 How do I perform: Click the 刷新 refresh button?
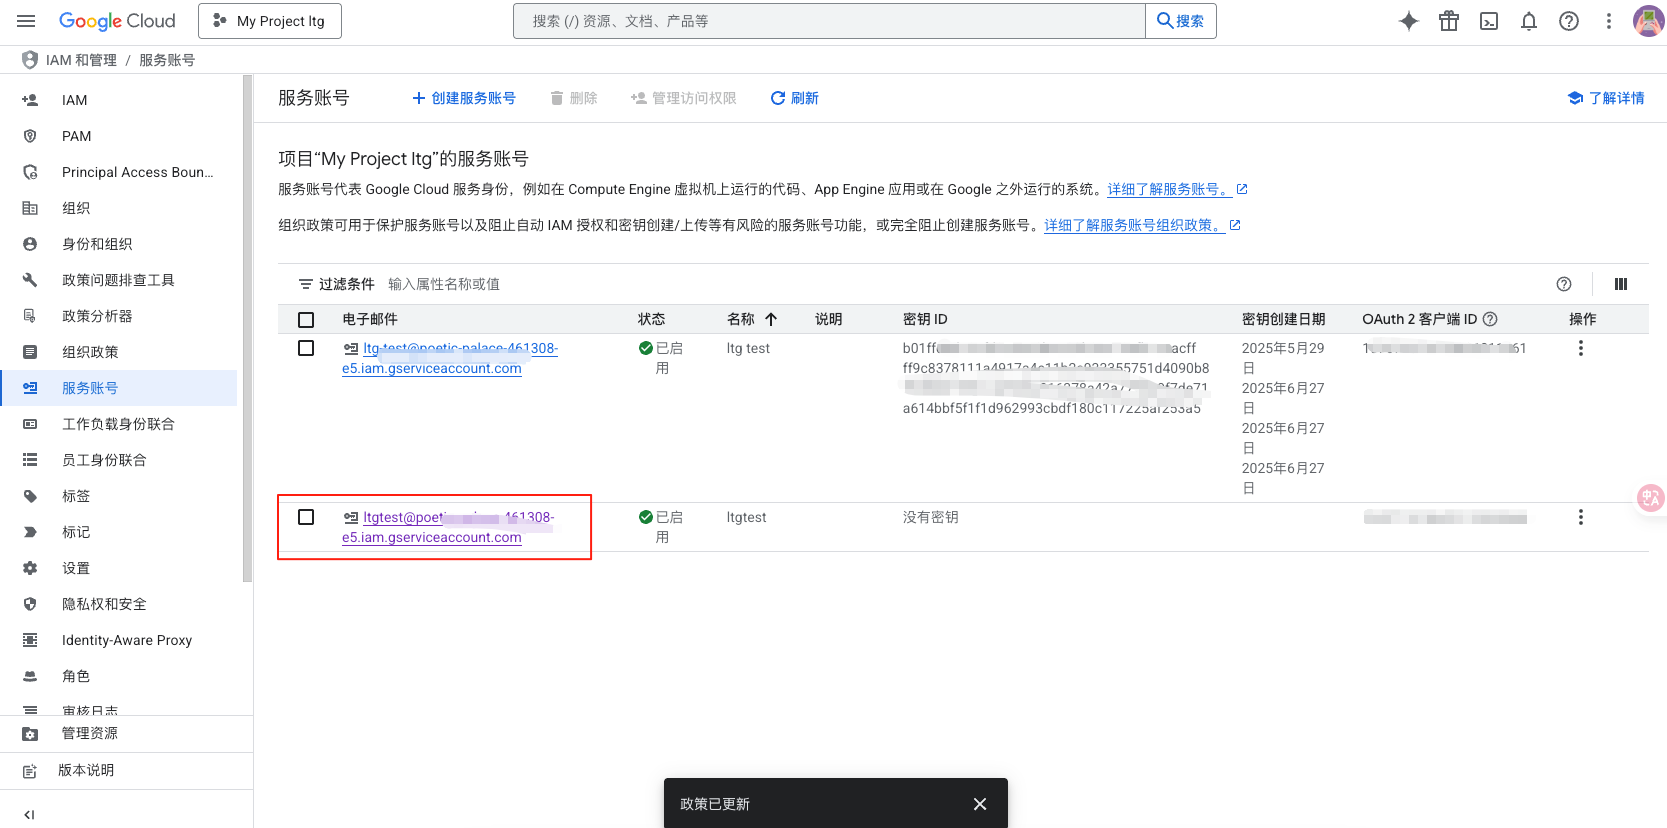(794, 98)
